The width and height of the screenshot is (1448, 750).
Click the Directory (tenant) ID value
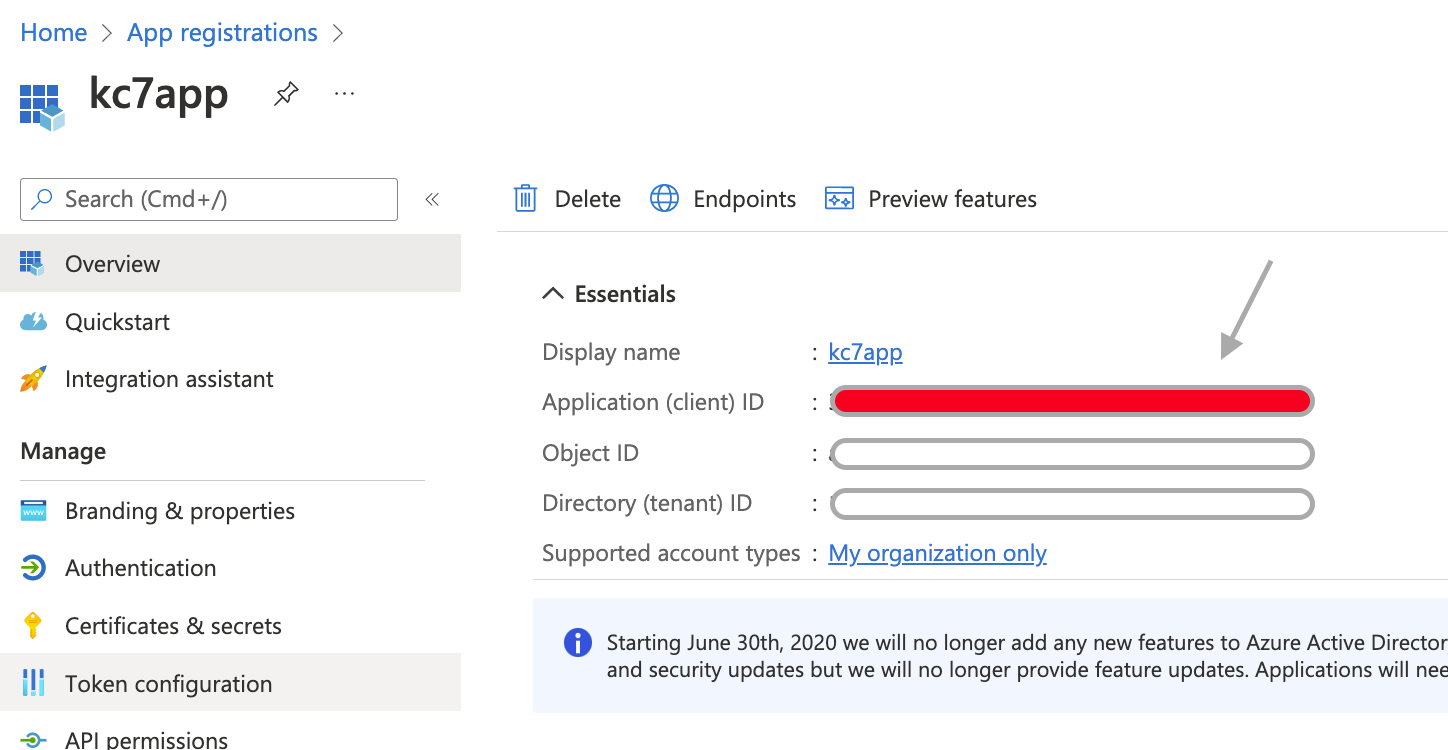coord(1072,504)
